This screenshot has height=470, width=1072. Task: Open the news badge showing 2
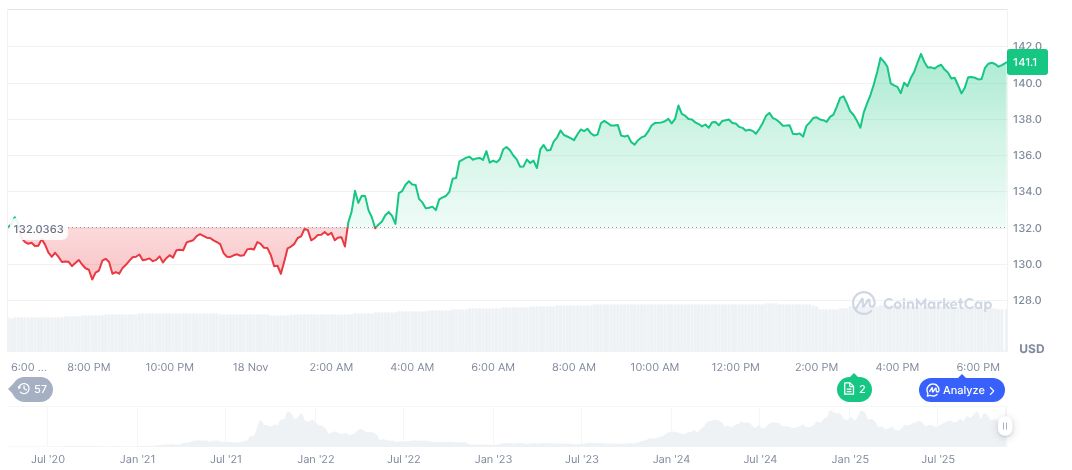tap(854, 389)
